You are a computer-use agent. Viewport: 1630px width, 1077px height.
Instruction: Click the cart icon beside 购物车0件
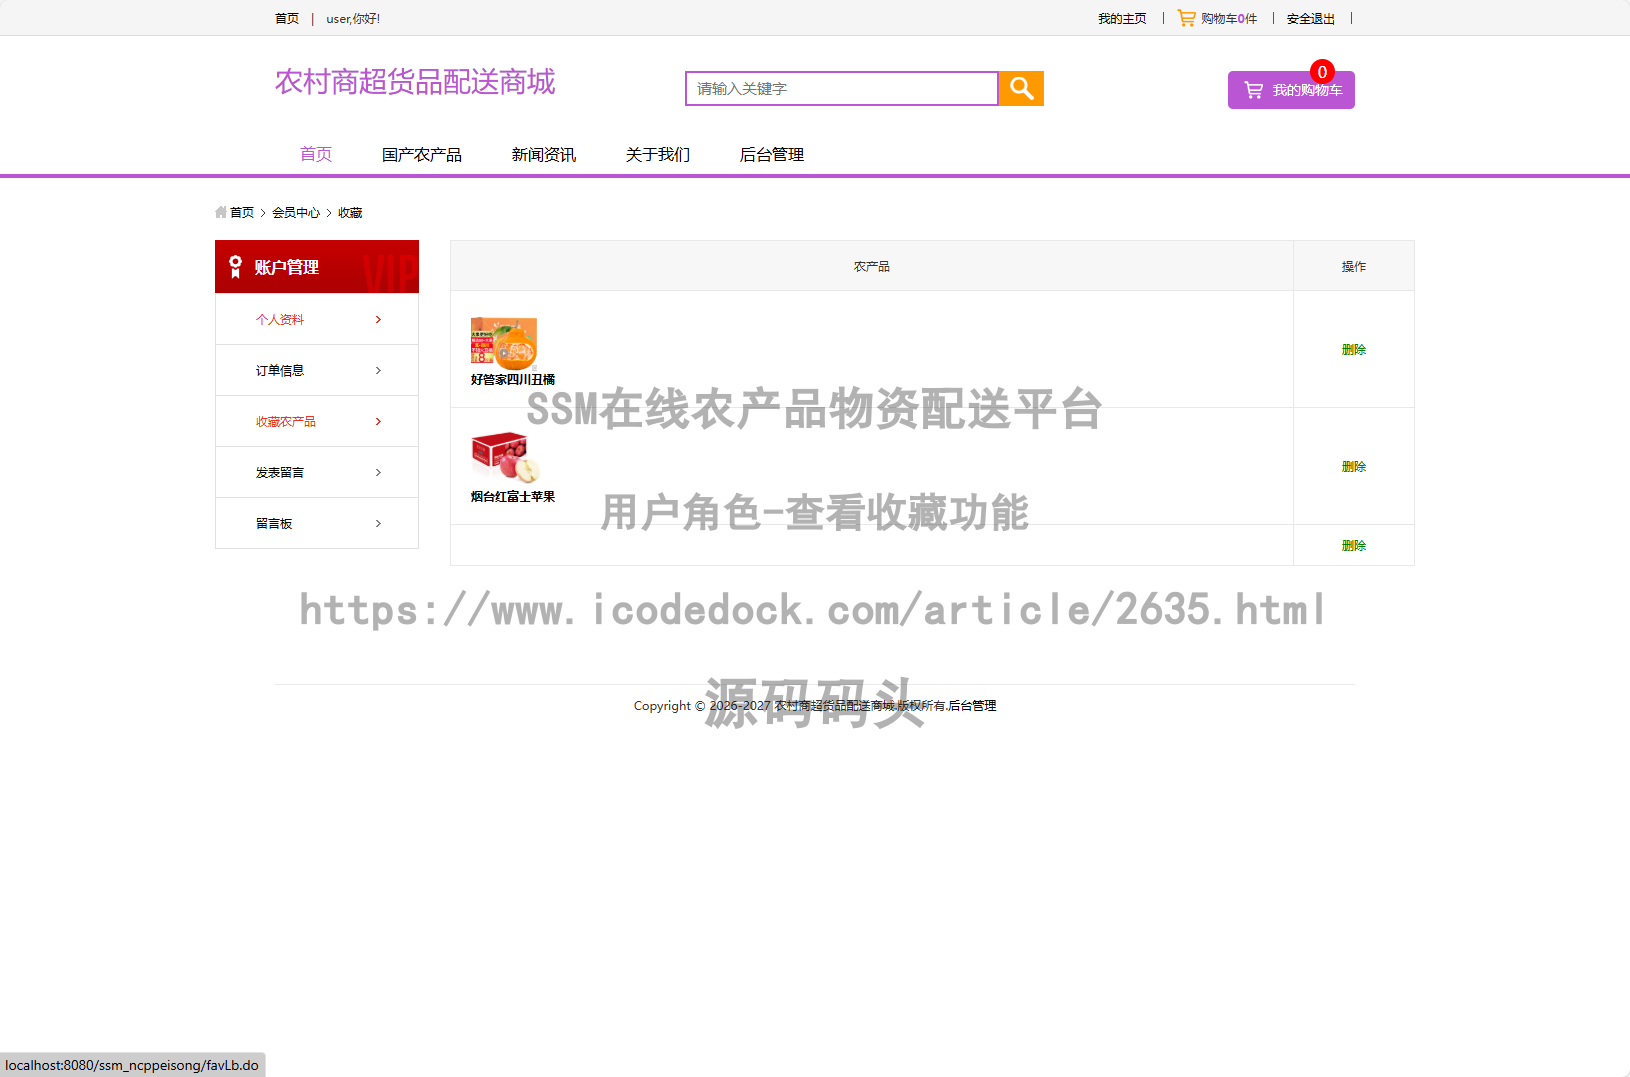pos(1186,17)
